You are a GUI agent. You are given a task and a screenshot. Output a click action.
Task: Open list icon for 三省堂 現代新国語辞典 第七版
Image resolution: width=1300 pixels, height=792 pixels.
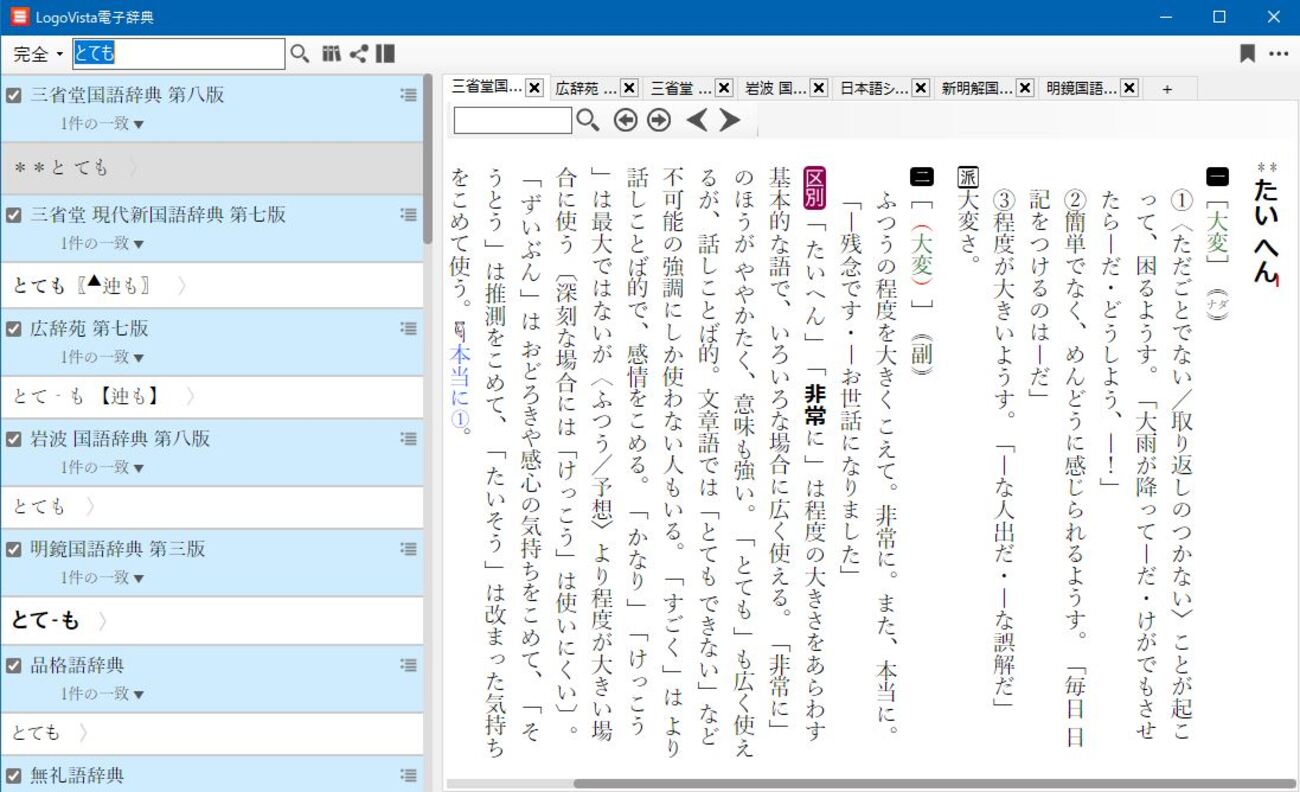pyautogui.click(x=408, y=214)
